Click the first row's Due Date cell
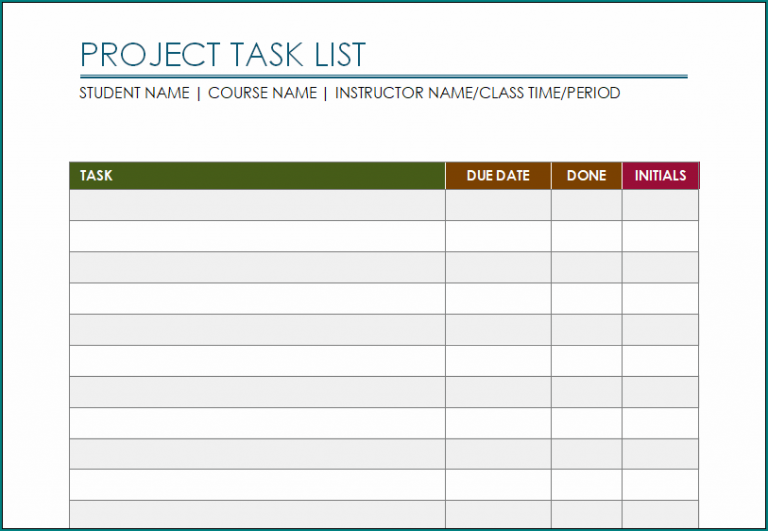This screenshot has height=531, width=768. [498, 205]
